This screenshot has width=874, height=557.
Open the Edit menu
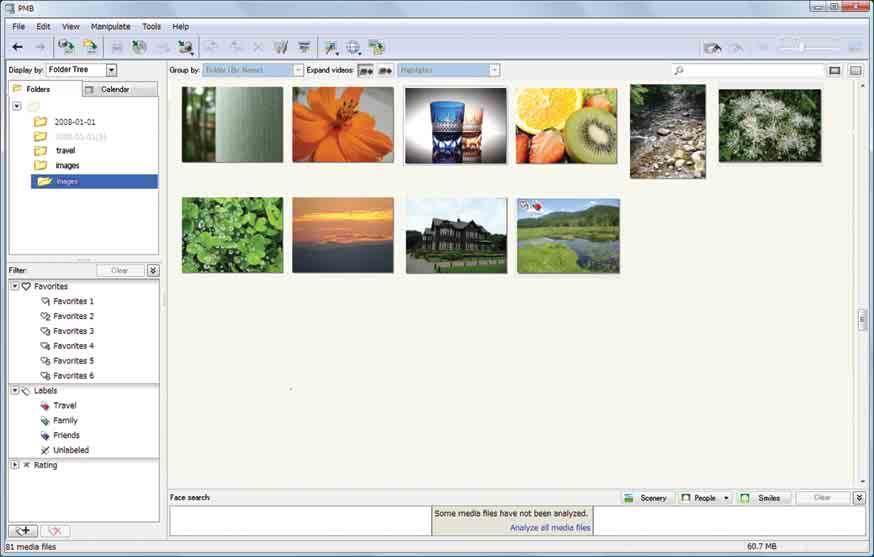pyautogui.click(x=43, y=26)
